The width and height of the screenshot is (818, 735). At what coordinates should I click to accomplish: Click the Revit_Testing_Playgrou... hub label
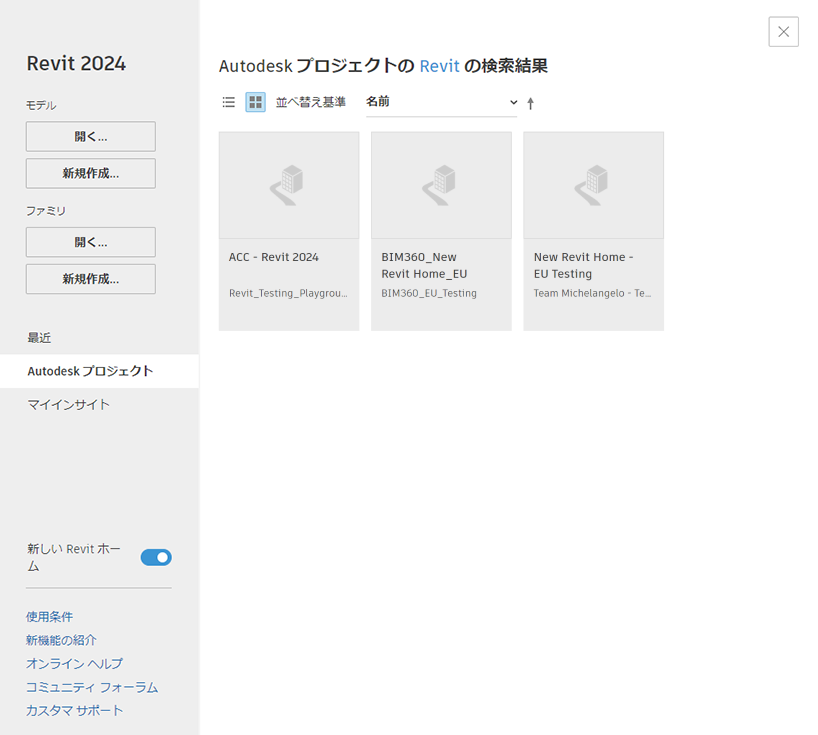288,293
